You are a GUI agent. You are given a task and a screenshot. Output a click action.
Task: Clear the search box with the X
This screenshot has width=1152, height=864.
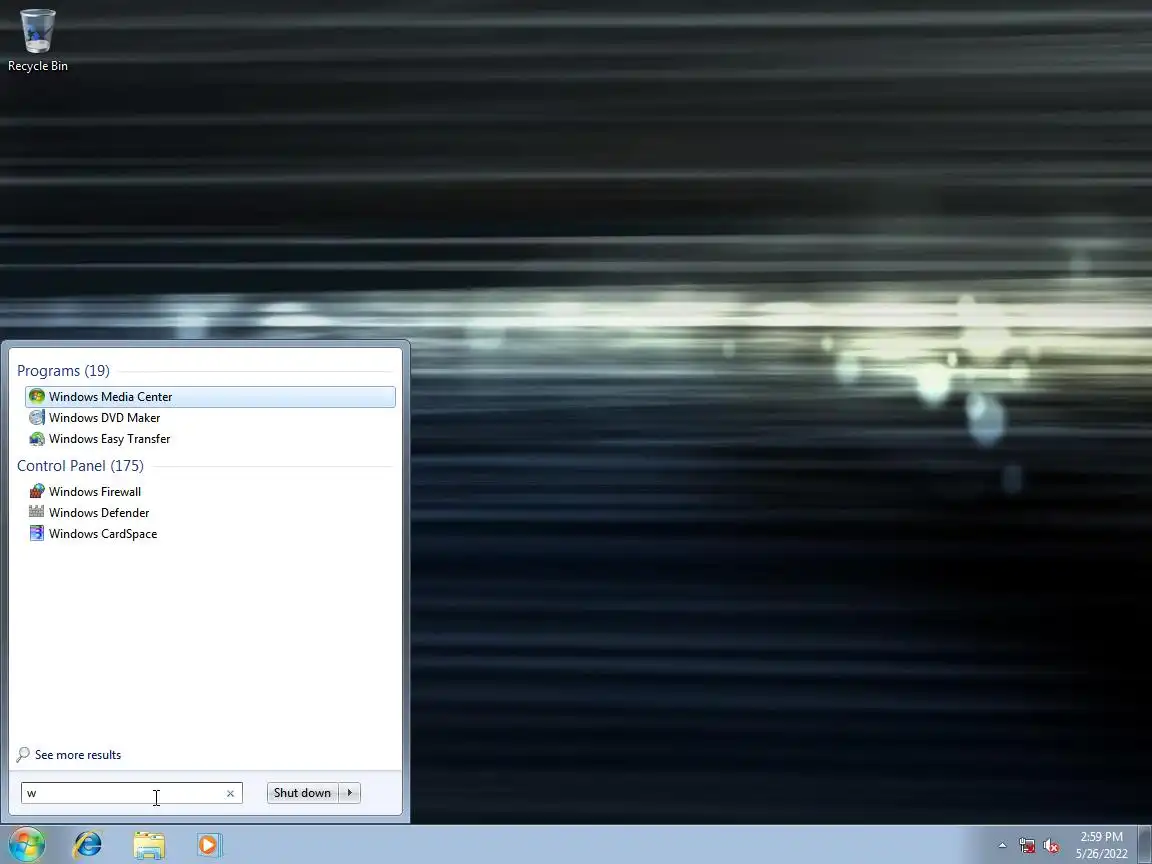pos(230,793)
